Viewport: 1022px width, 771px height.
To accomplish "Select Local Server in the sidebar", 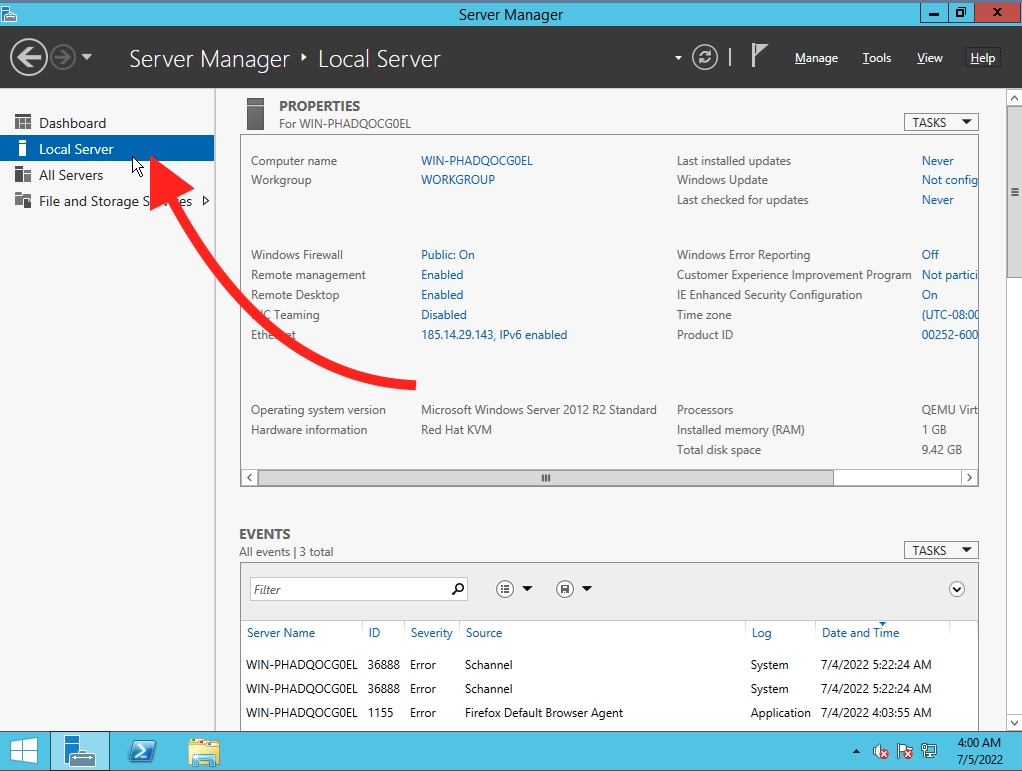I will pos(107,149).
